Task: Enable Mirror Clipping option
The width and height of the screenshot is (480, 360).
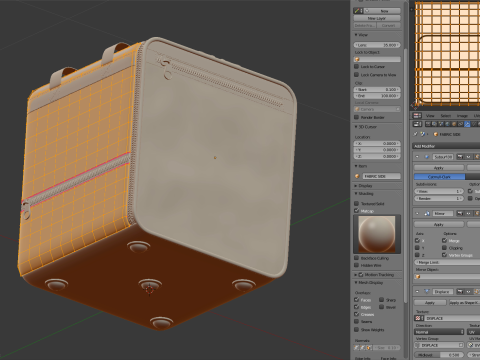Action: 444,248
